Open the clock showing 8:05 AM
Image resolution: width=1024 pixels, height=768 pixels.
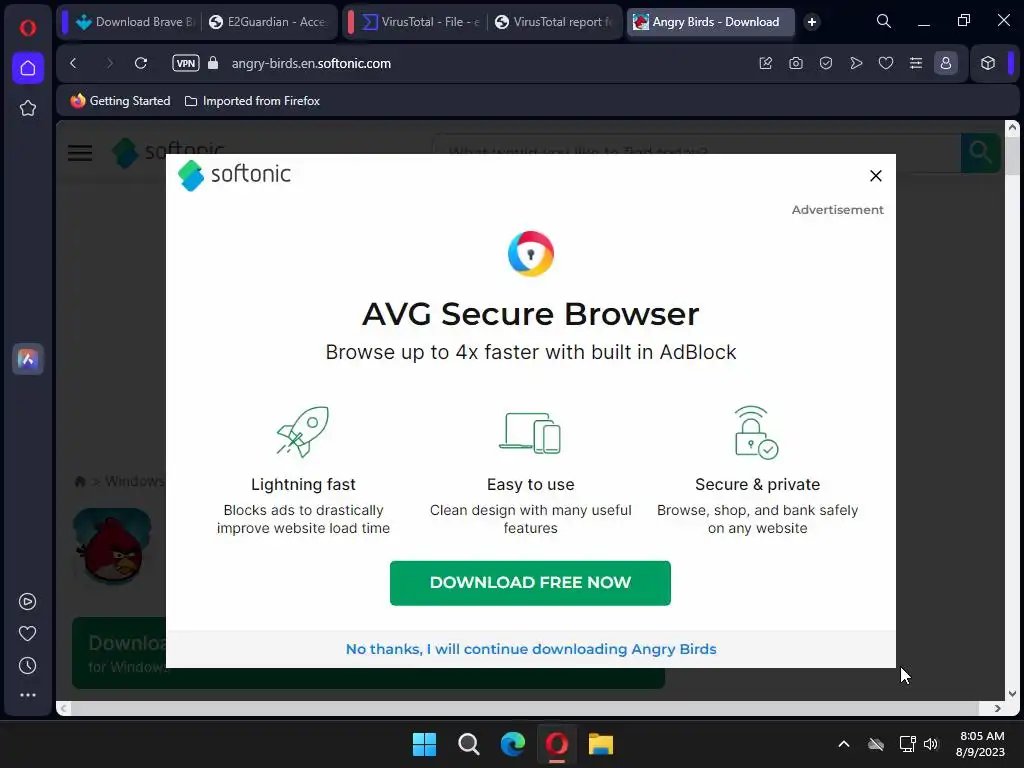981,744
